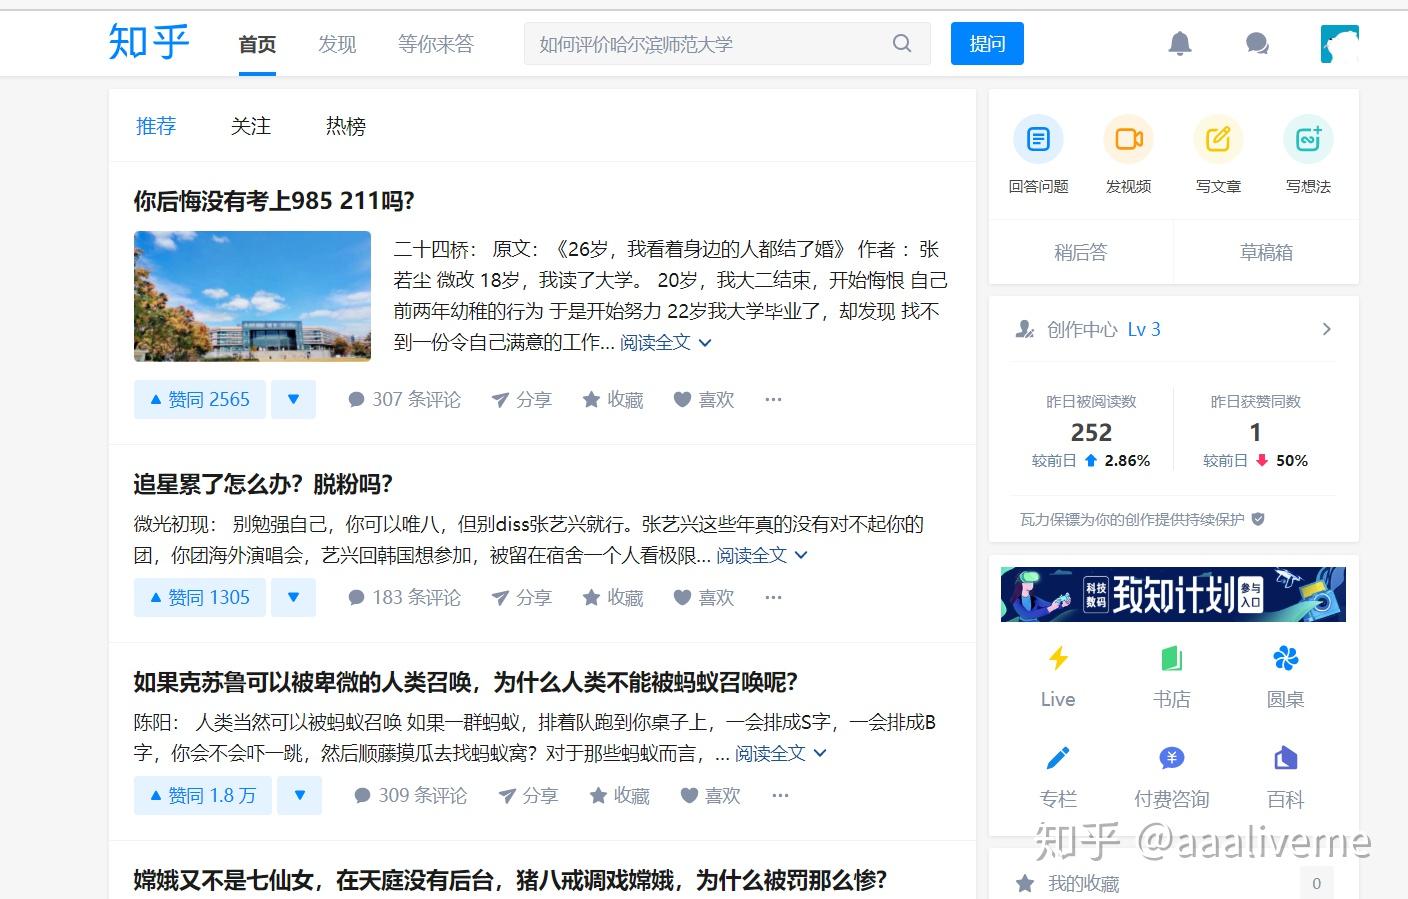Open the notification bell icon
The image size is (1408, 899).
click(1179, 43)
